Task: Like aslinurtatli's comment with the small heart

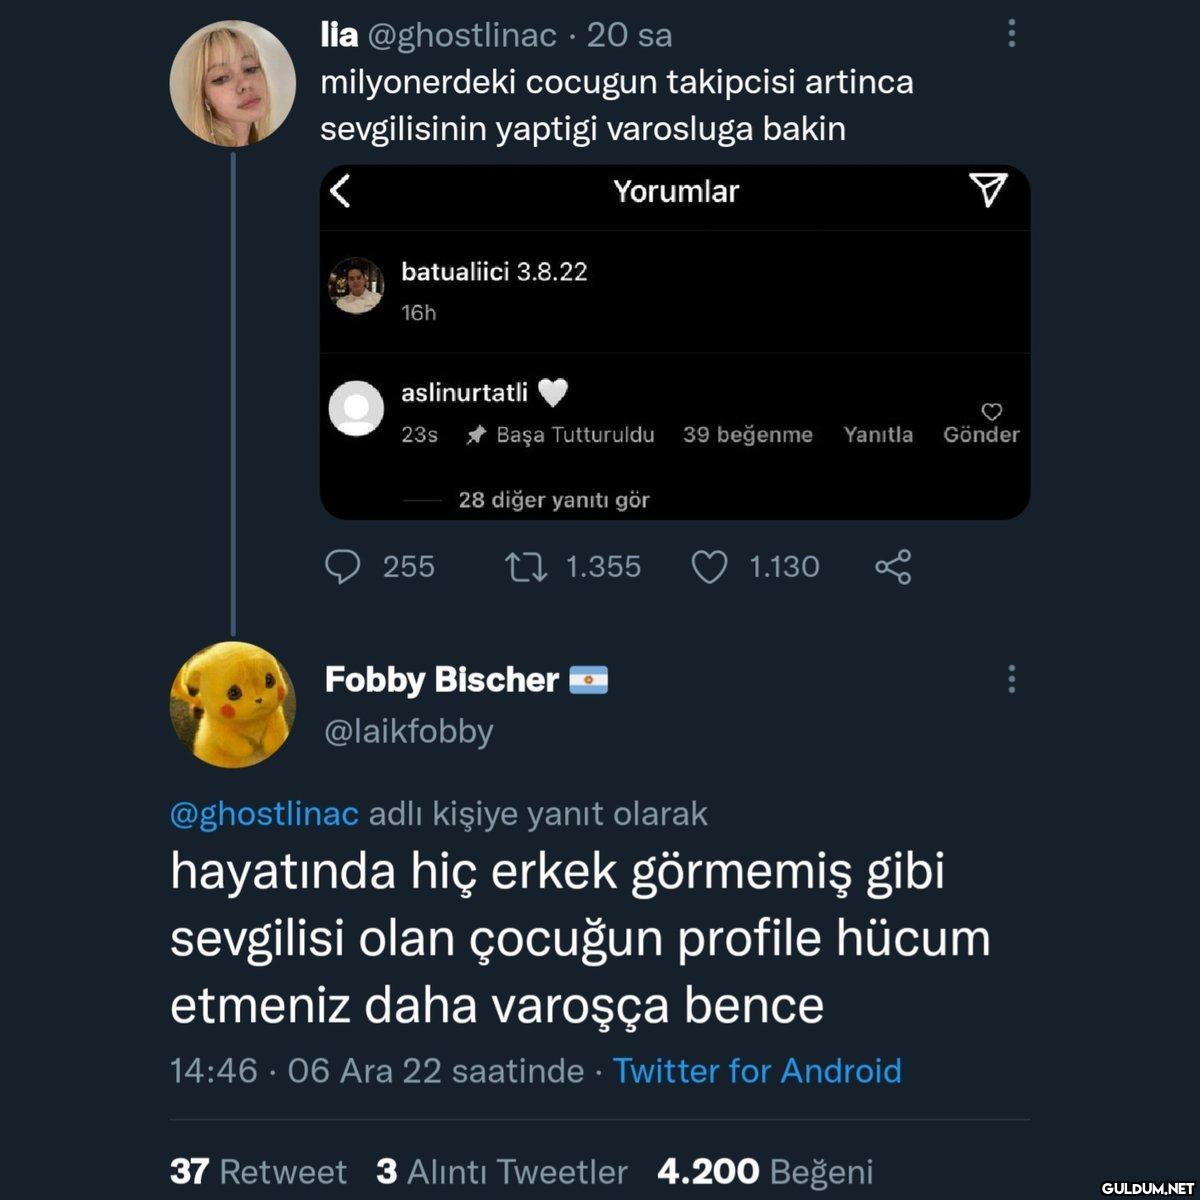Action: pos(991,412)
